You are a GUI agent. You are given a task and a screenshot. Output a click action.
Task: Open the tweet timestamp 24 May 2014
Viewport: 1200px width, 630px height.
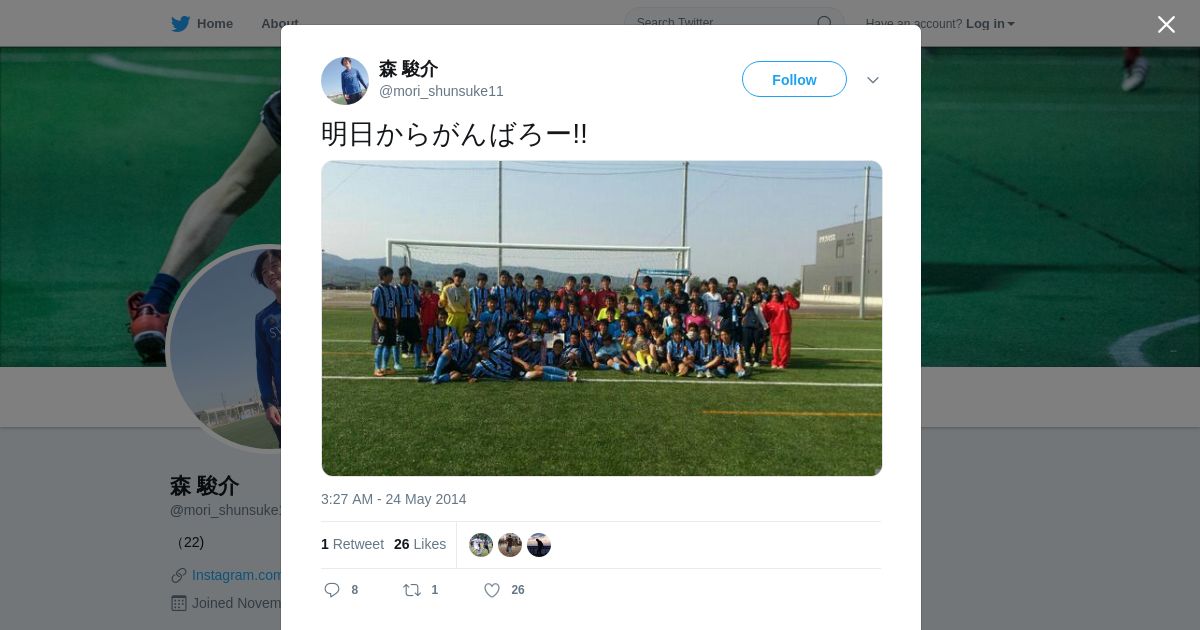coord(393,499)
